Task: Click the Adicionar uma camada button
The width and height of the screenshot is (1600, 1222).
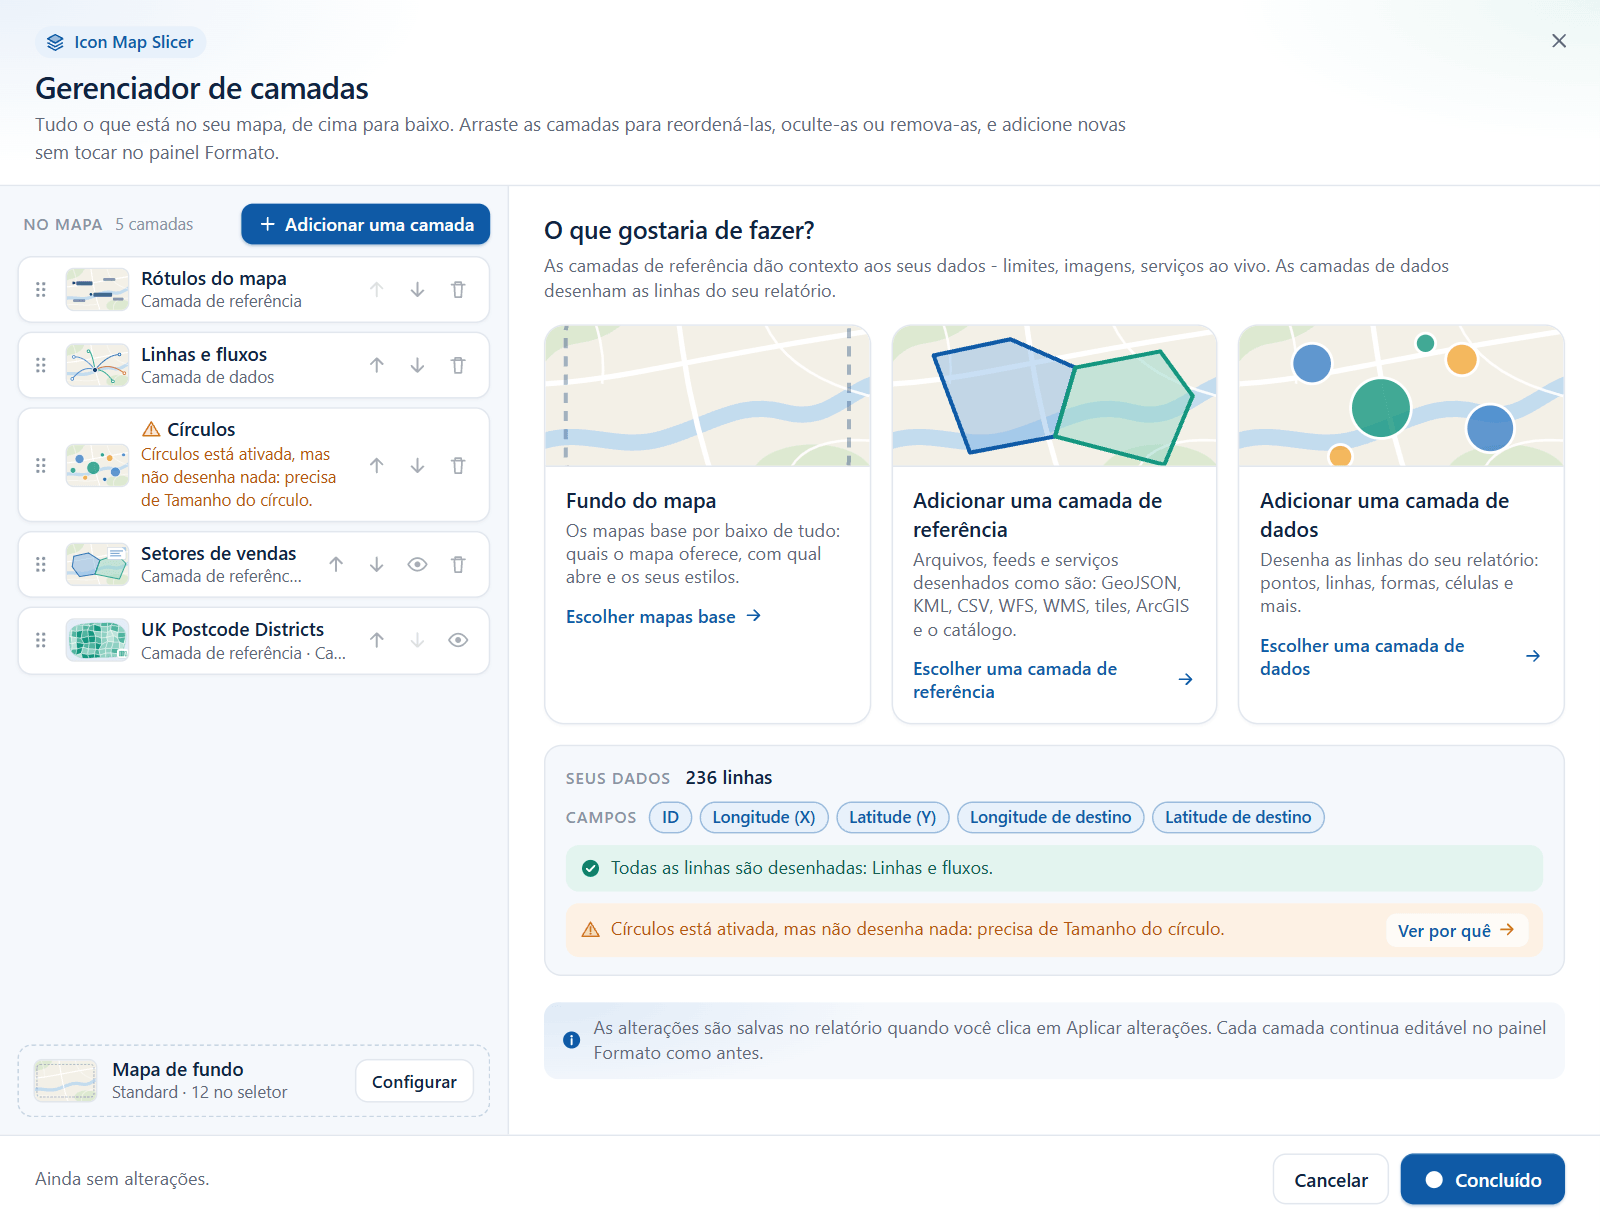Action: (x=365, y=225)
